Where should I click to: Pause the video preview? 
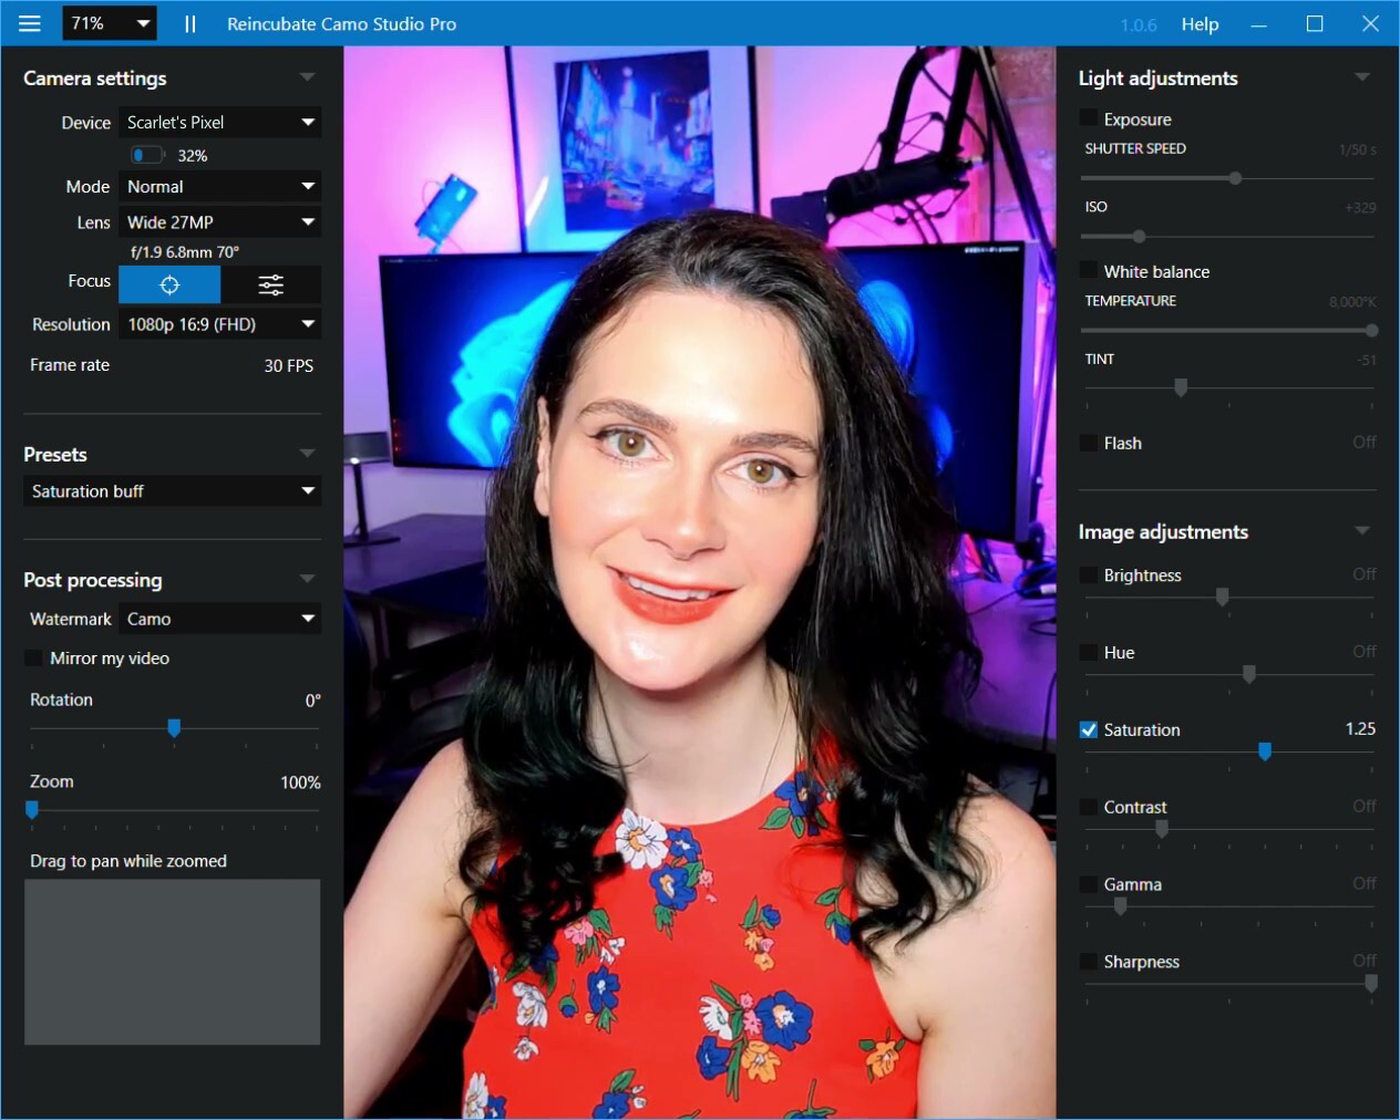[x=190, y=24]
